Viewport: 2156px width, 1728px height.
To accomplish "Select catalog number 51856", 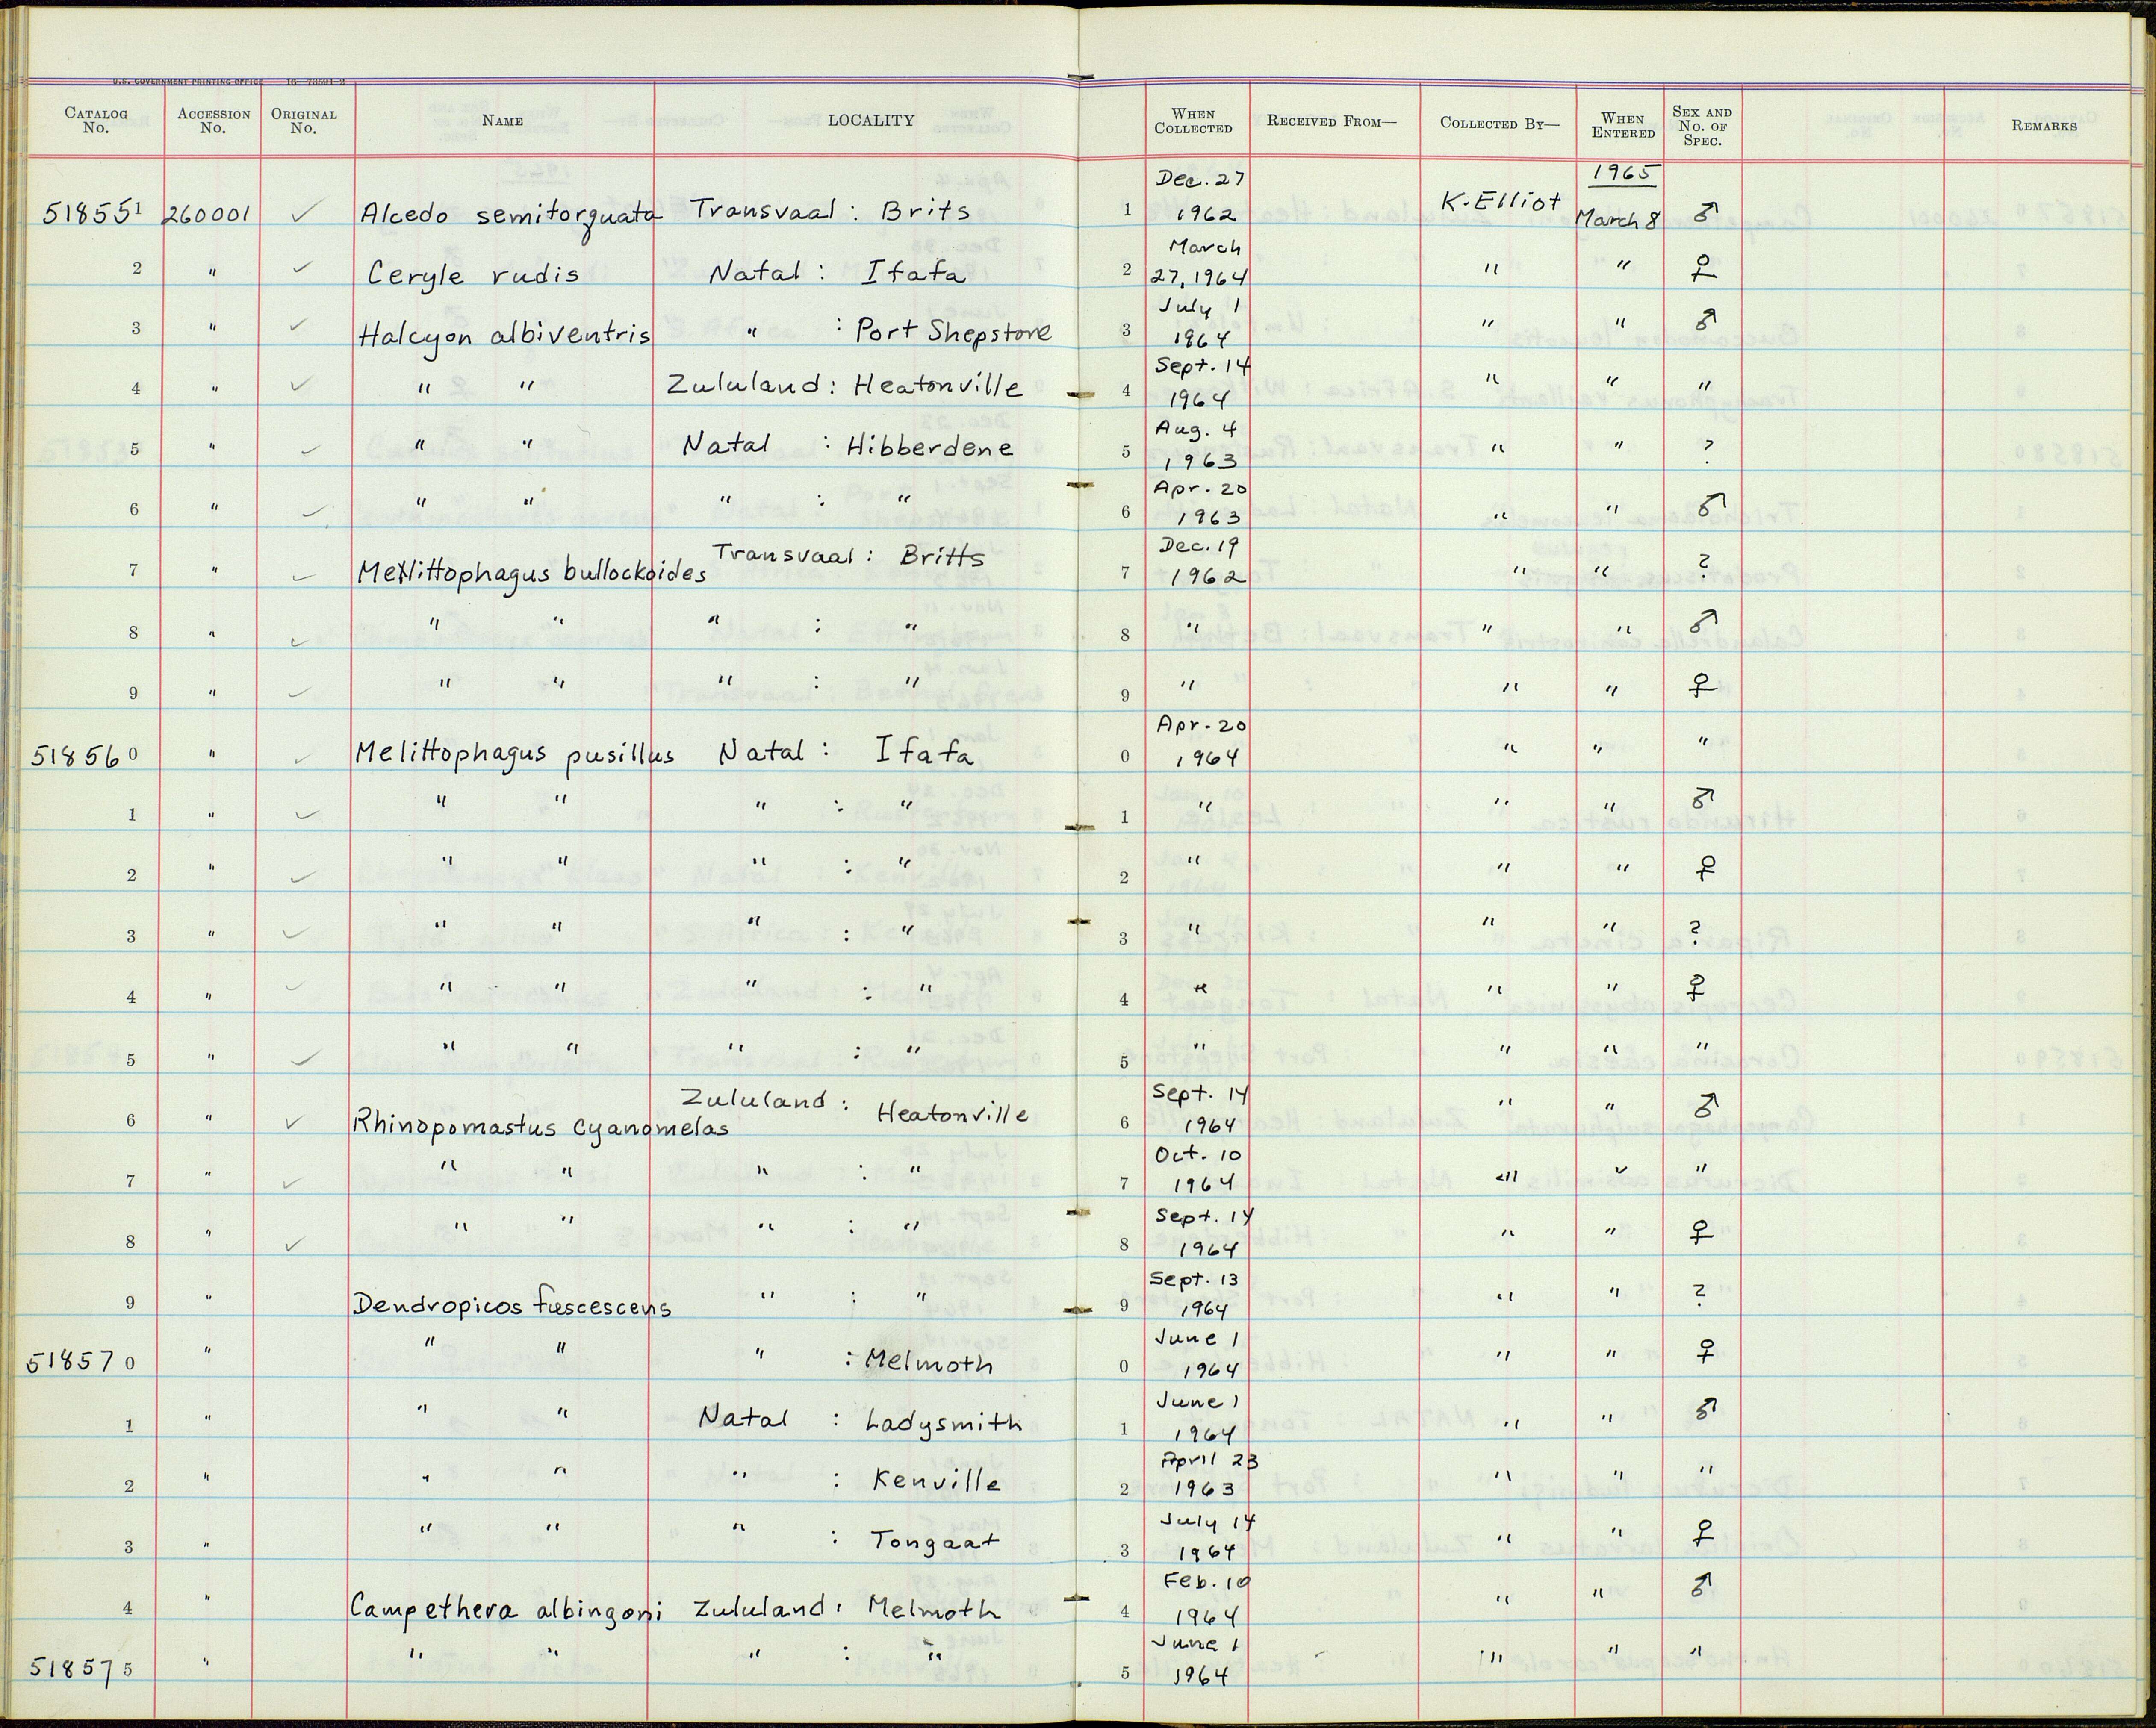I will pos(74,757).
